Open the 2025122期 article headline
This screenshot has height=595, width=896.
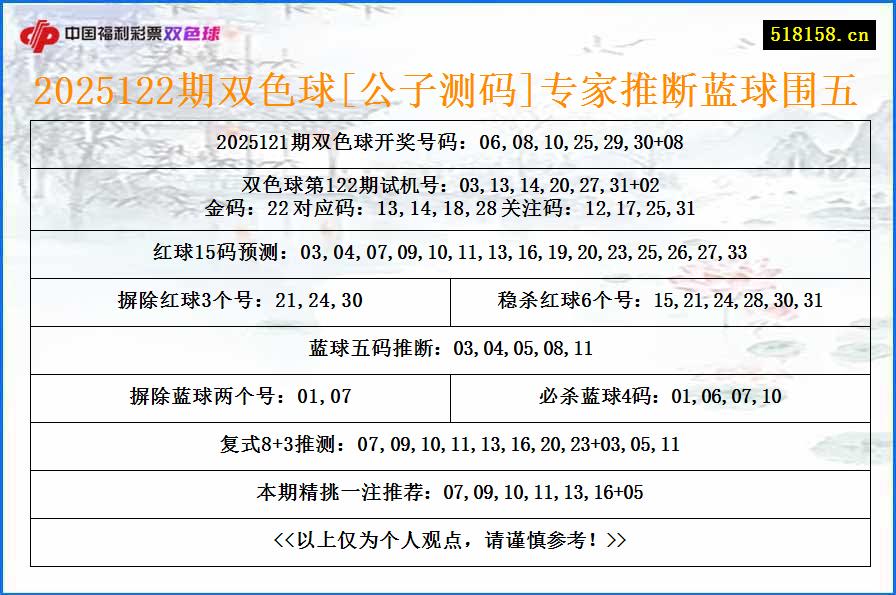448,91
